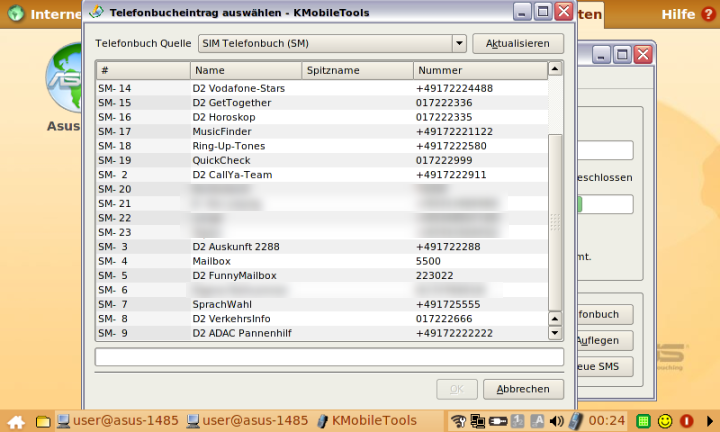Click the yellow smiley tray icon
The image size is (720, 432).
click(665, 421)
